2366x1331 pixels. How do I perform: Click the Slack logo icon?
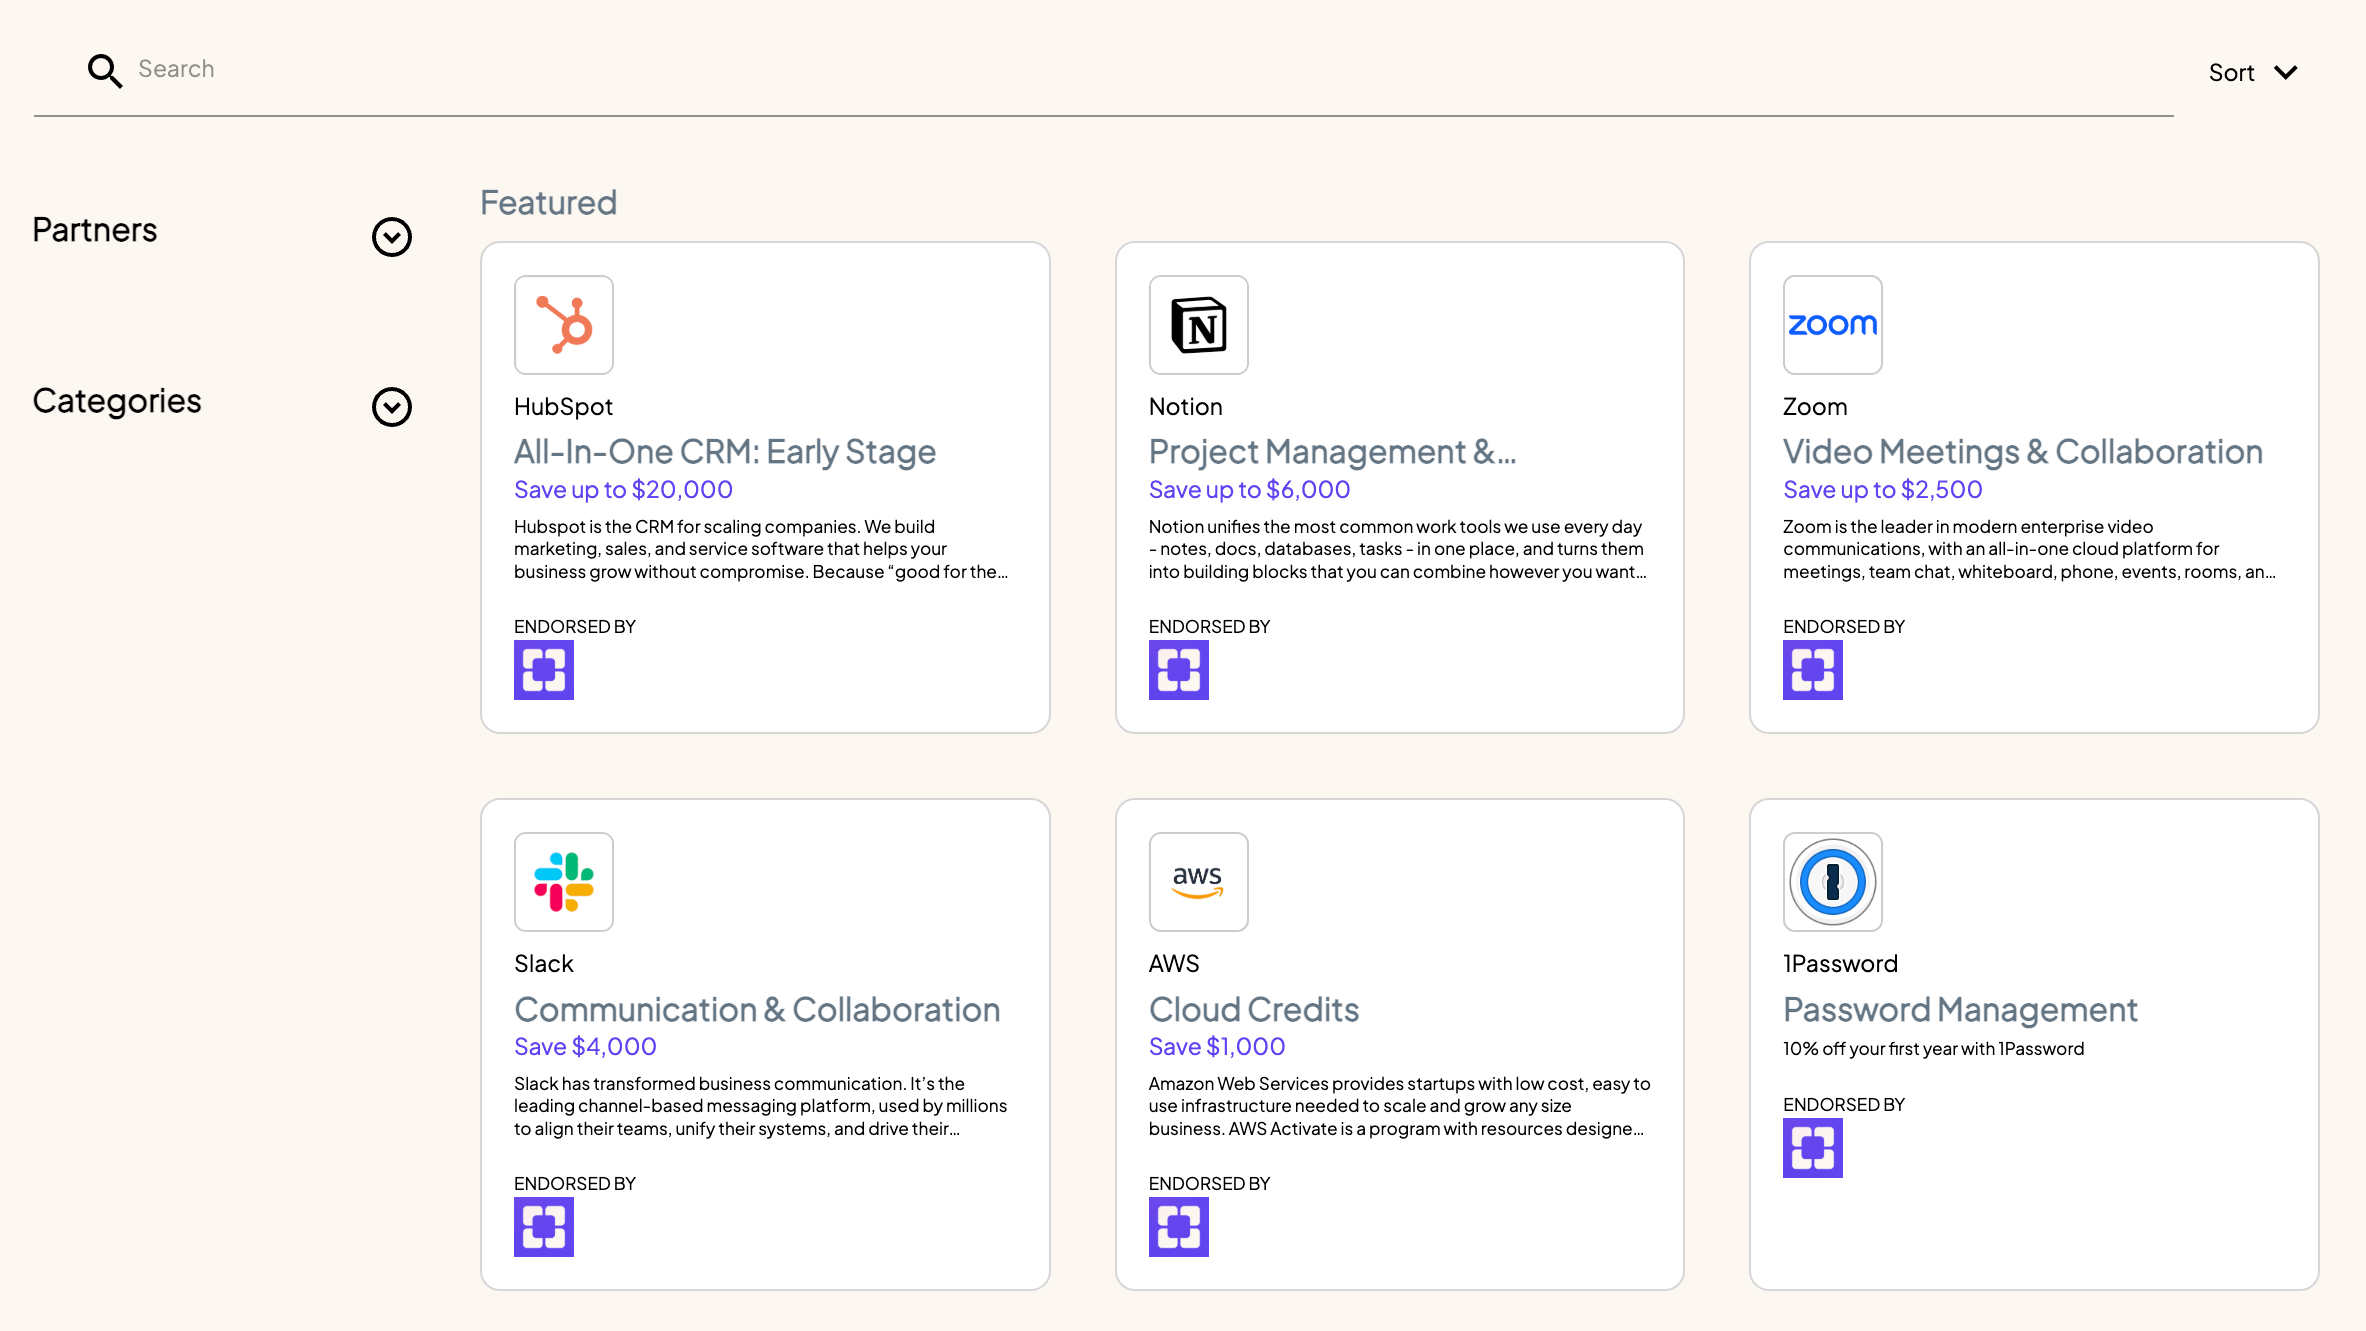coord(563,882)
